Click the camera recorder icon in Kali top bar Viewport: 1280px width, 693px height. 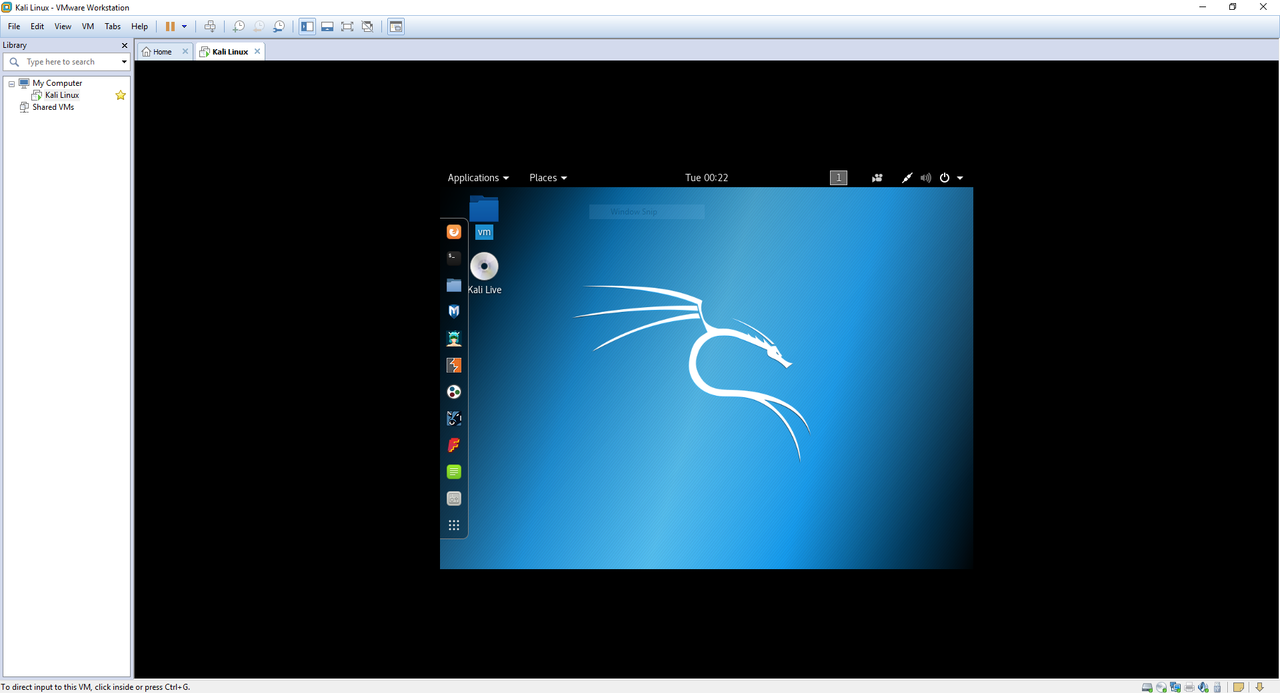pos(877,178)
